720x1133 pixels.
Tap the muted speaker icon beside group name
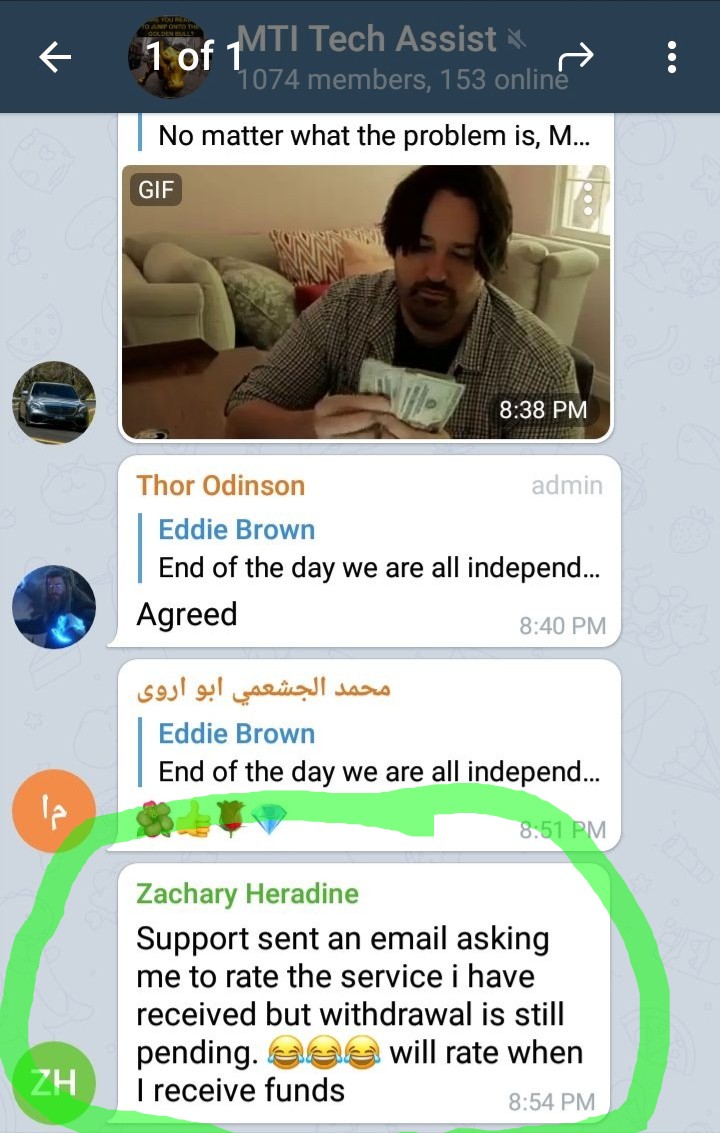point(515,39)
